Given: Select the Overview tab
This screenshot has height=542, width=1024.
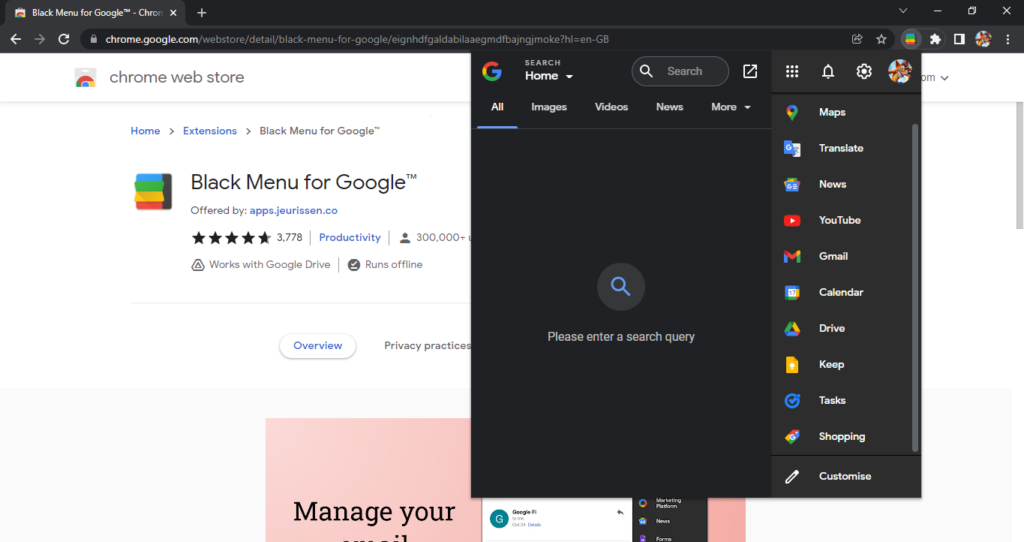Looking at the screenshot, I should pyautogui.click(x=317, y=345).
